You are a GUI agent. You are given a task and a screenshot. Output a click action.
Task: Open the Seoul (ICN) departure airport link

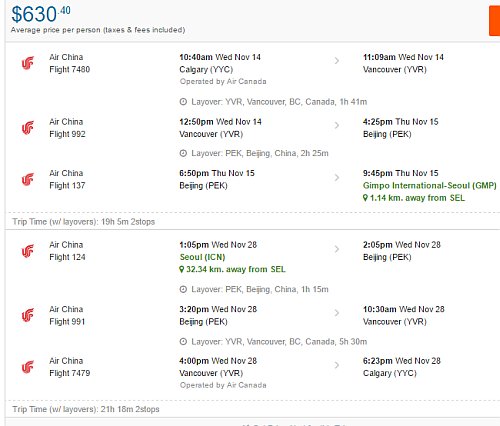point(202,257)
